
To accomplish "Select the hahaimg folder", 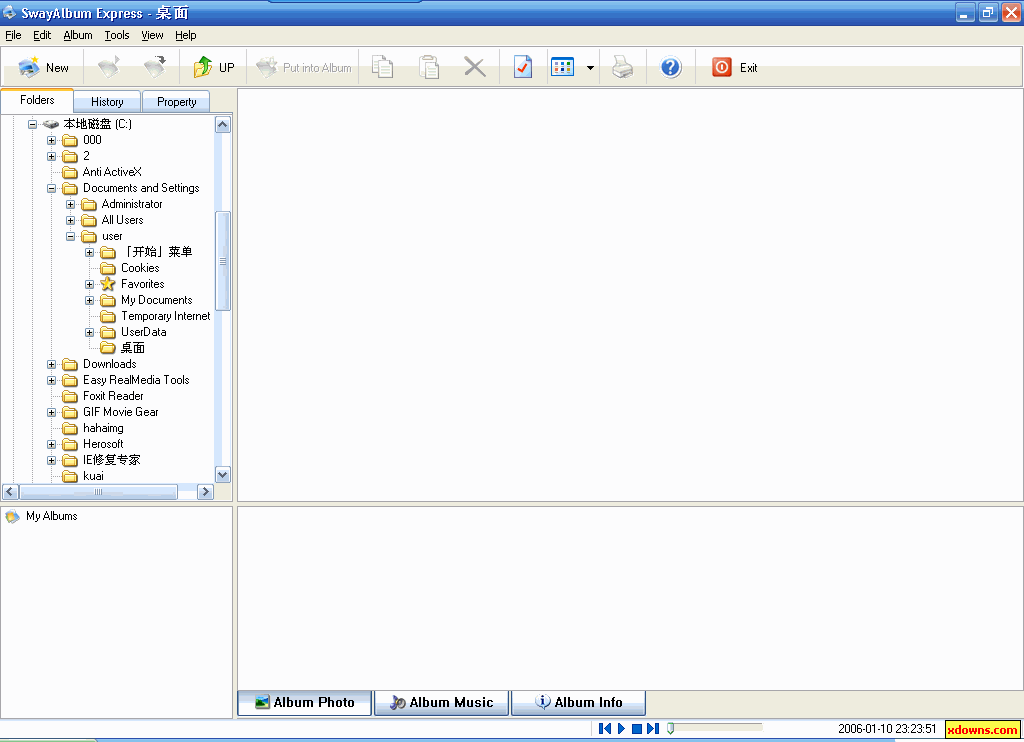I will 103,428.
